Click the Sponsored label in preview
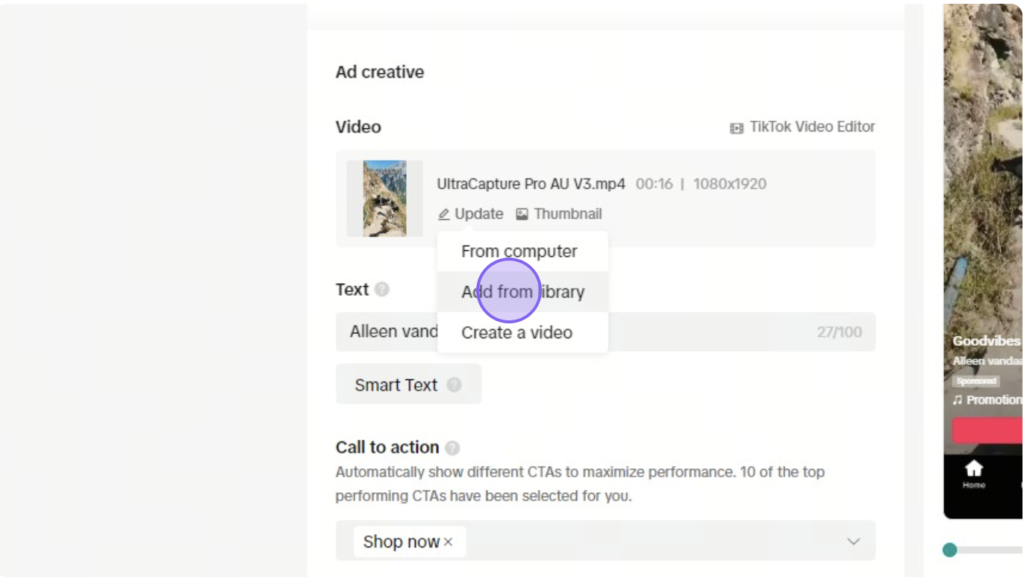This screenshot has width=1024, height=584. click(x=976, y=381)
